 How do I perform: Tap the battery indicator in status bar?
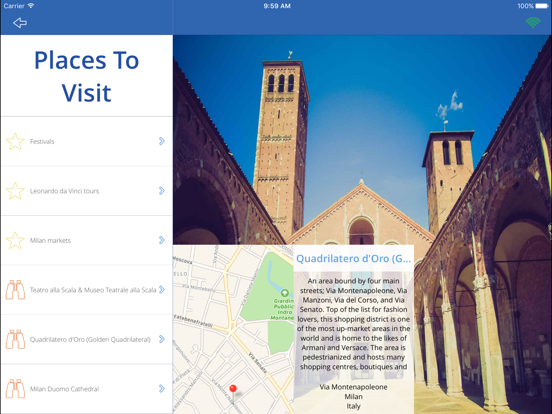[x=541, y=6]
